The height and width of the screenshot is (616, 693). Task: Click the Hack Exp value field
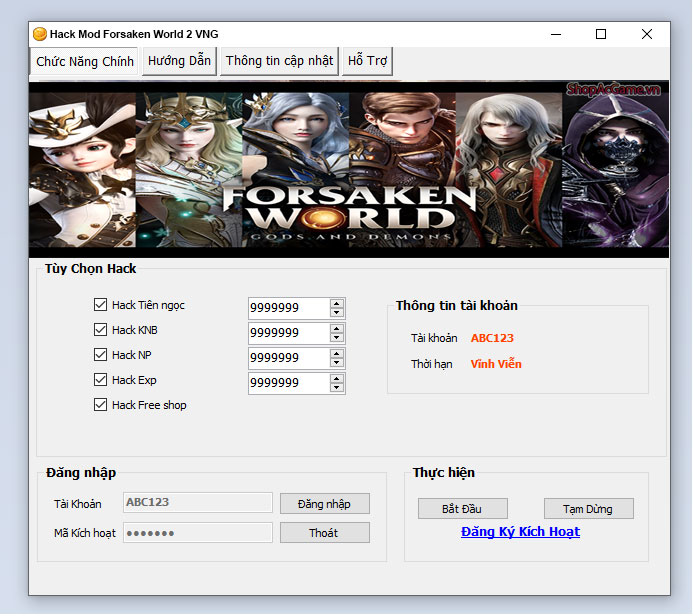289,383
